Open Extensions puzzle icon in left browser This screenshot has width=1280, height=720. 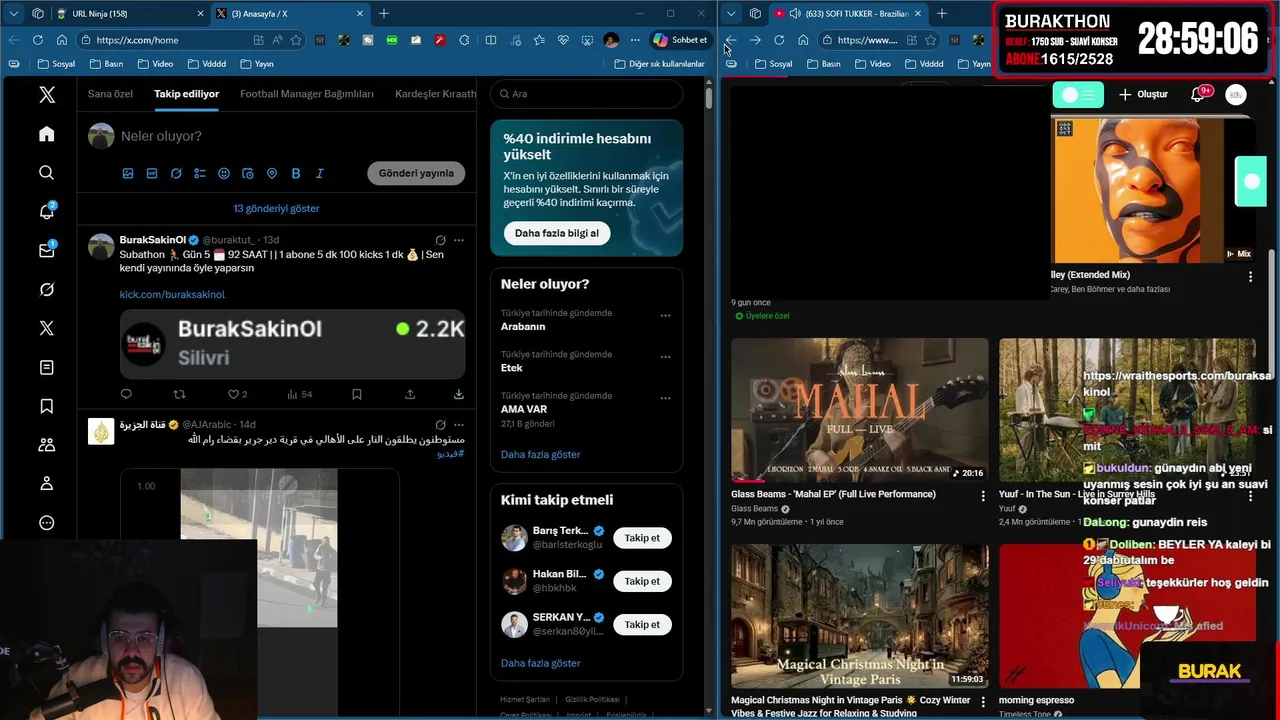pyautogui.click(x=464, y=40)
